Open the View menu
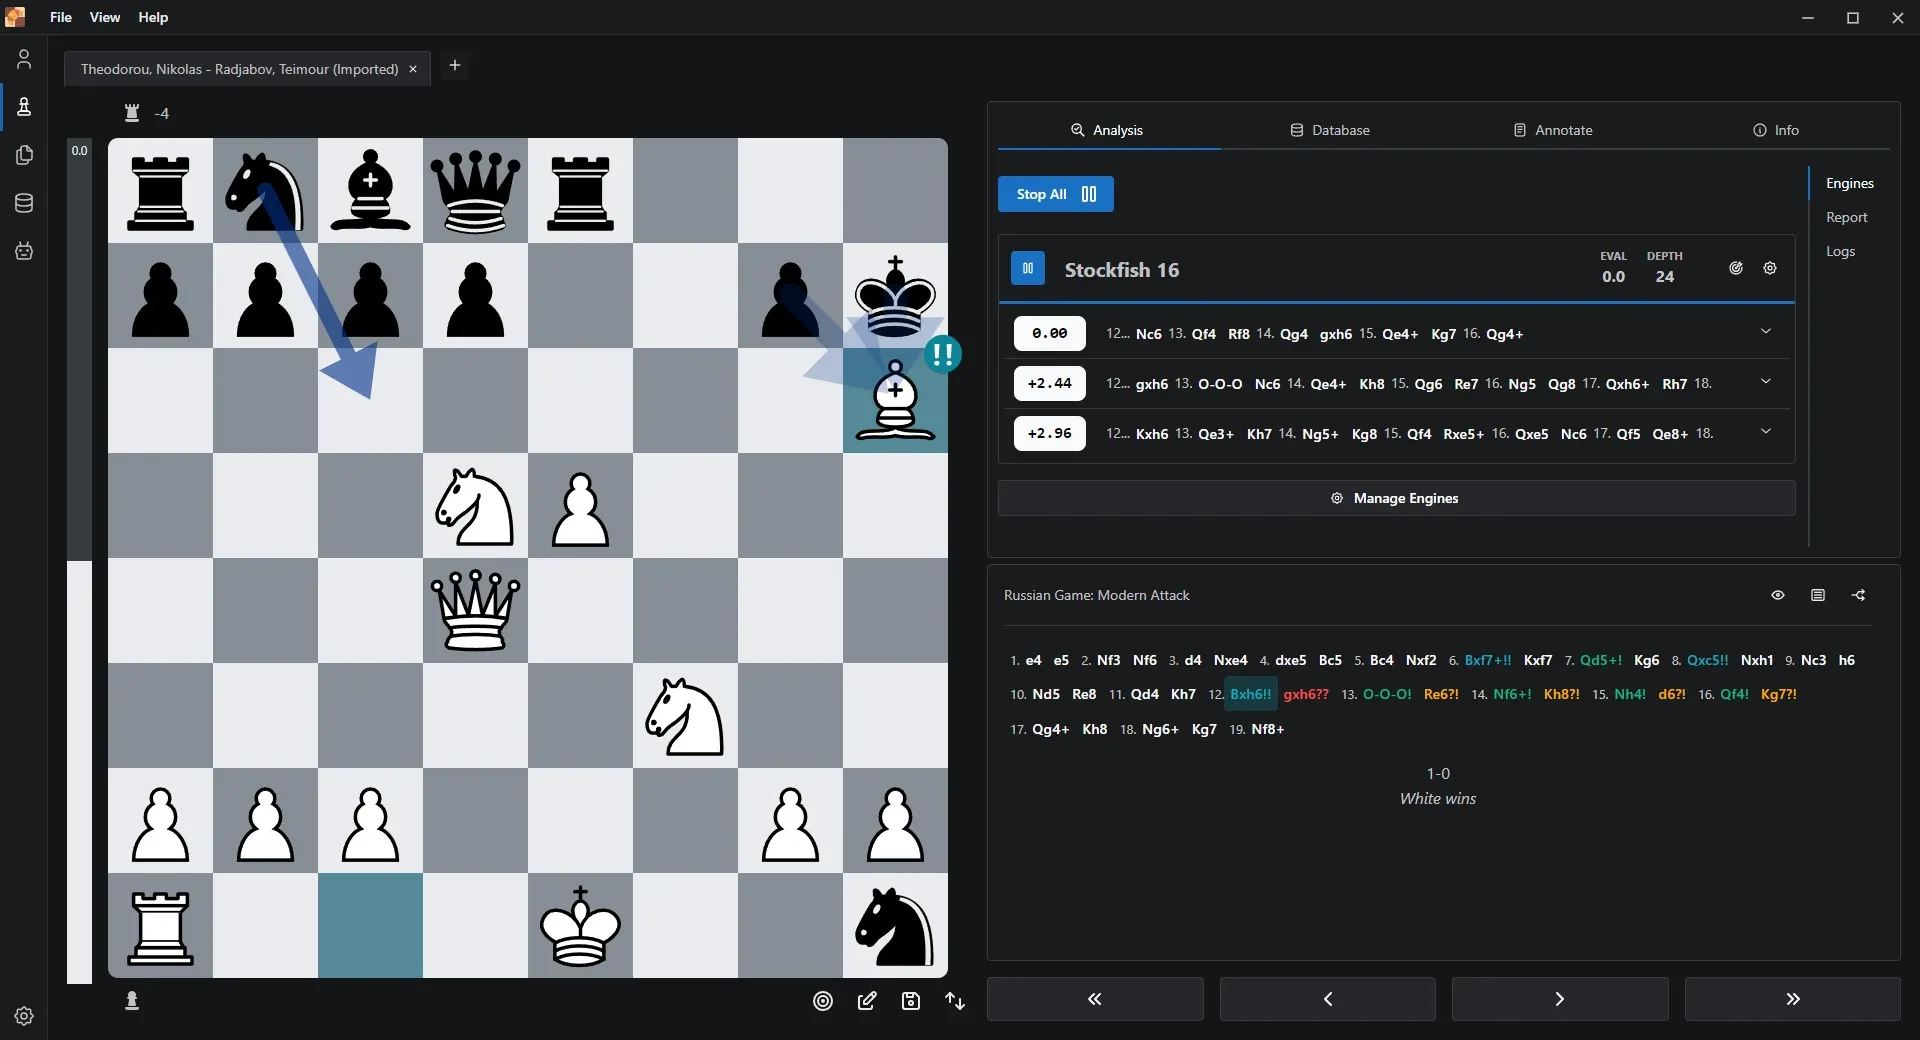1920x1040 pixels. (104, 17)
